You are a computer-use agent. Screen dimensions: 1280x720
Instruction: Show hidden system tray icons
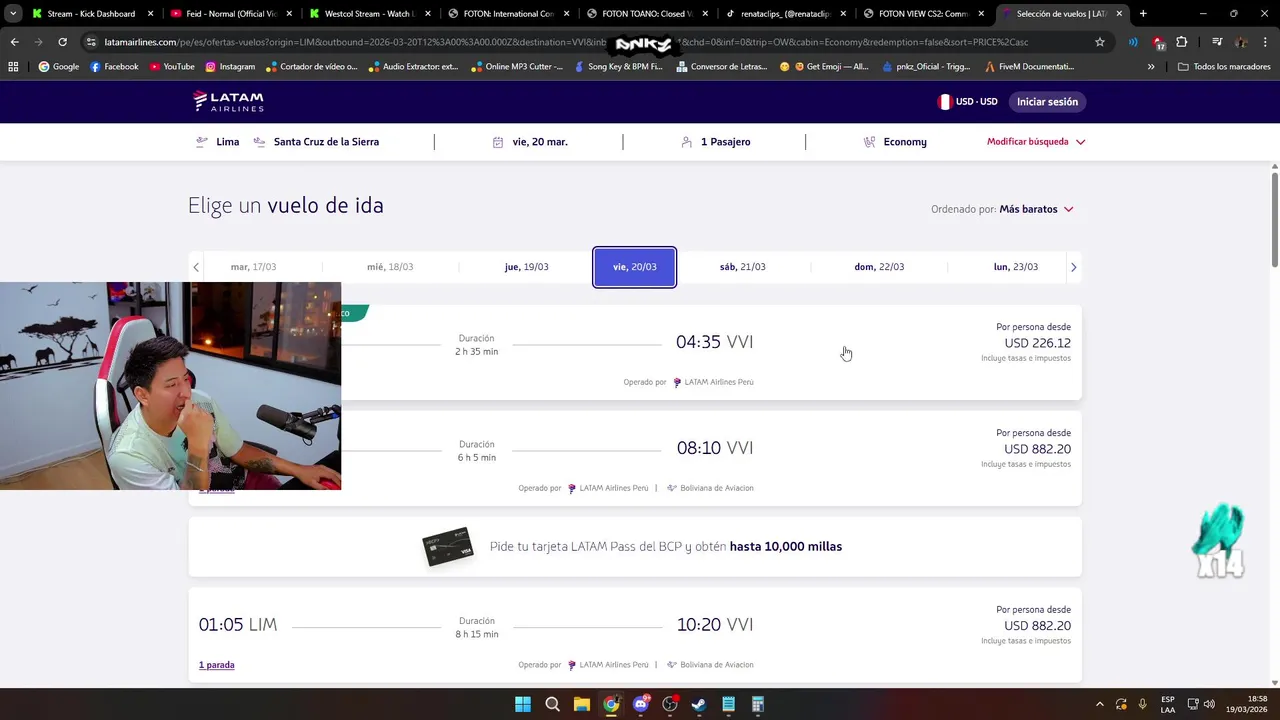[1100, 704]
